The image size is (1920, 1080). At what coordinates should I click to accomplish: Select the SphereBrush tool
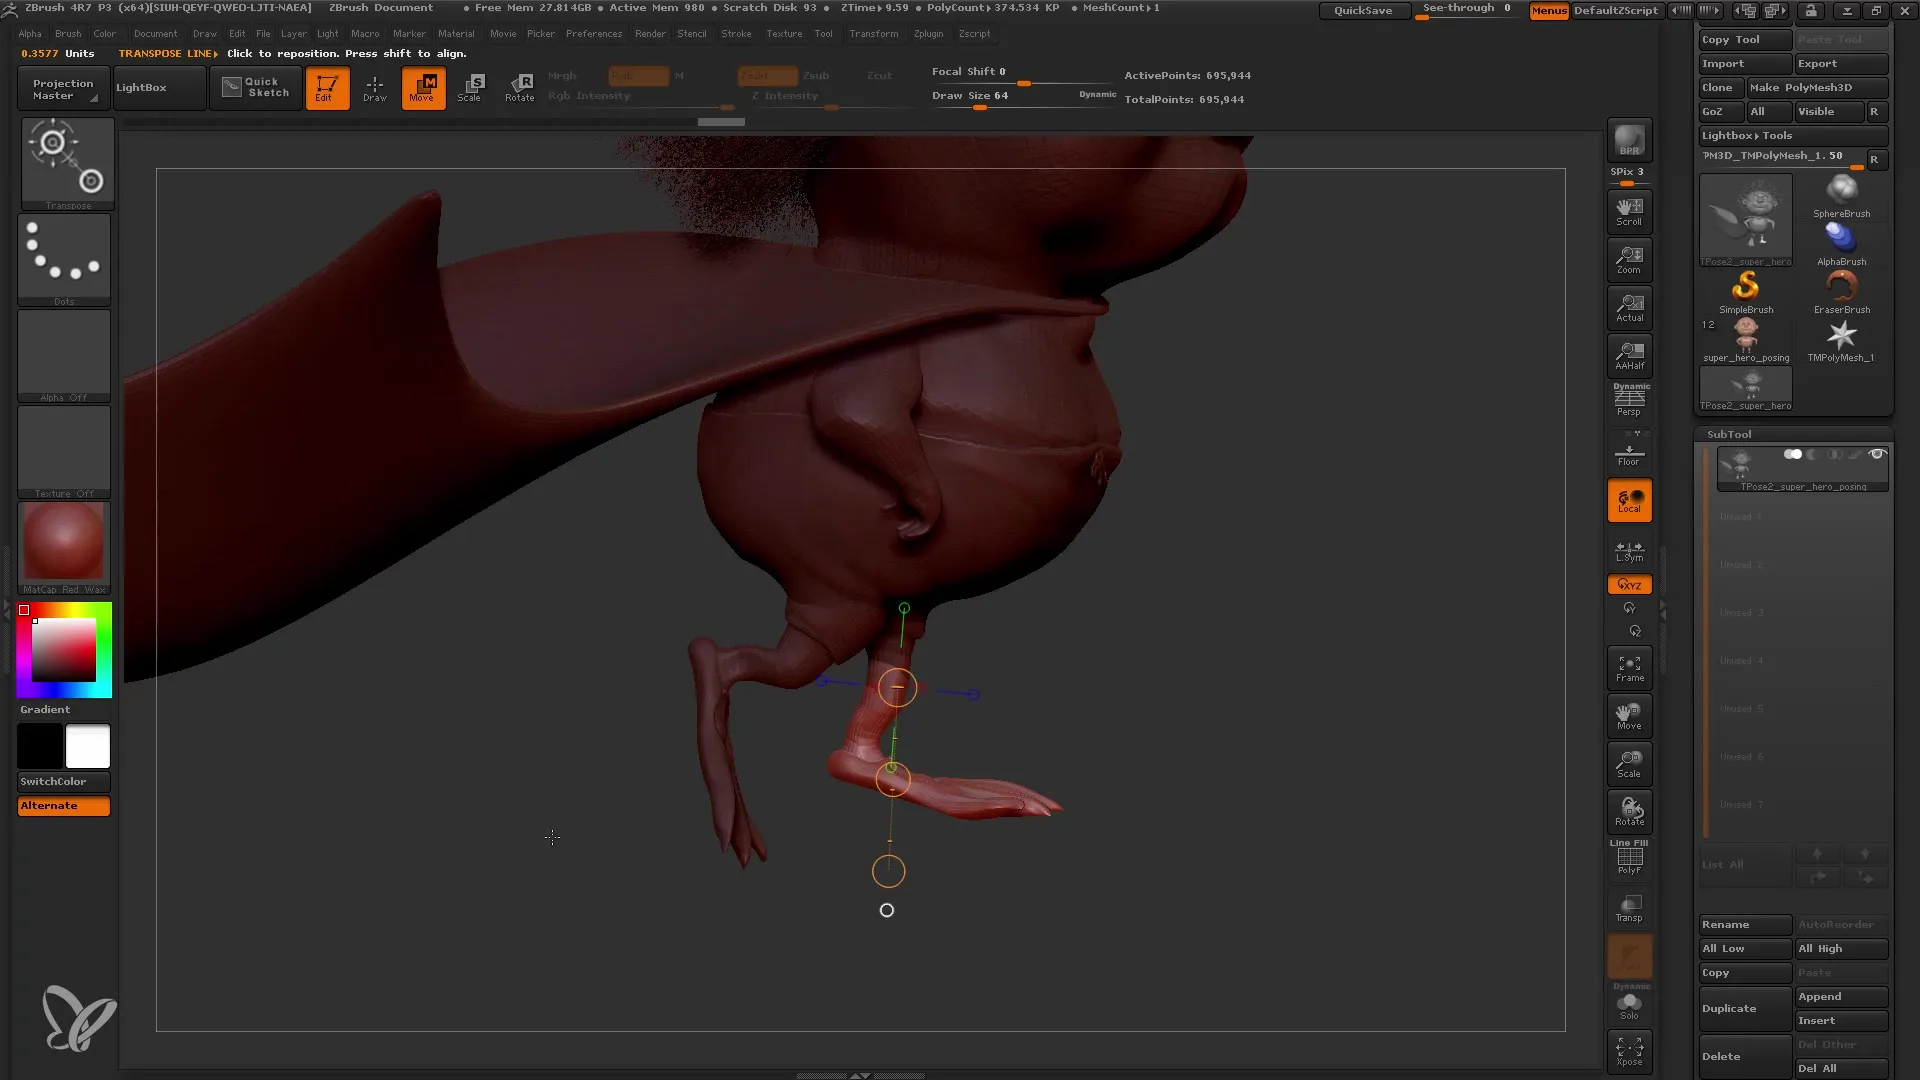(x=1841, y=196)
